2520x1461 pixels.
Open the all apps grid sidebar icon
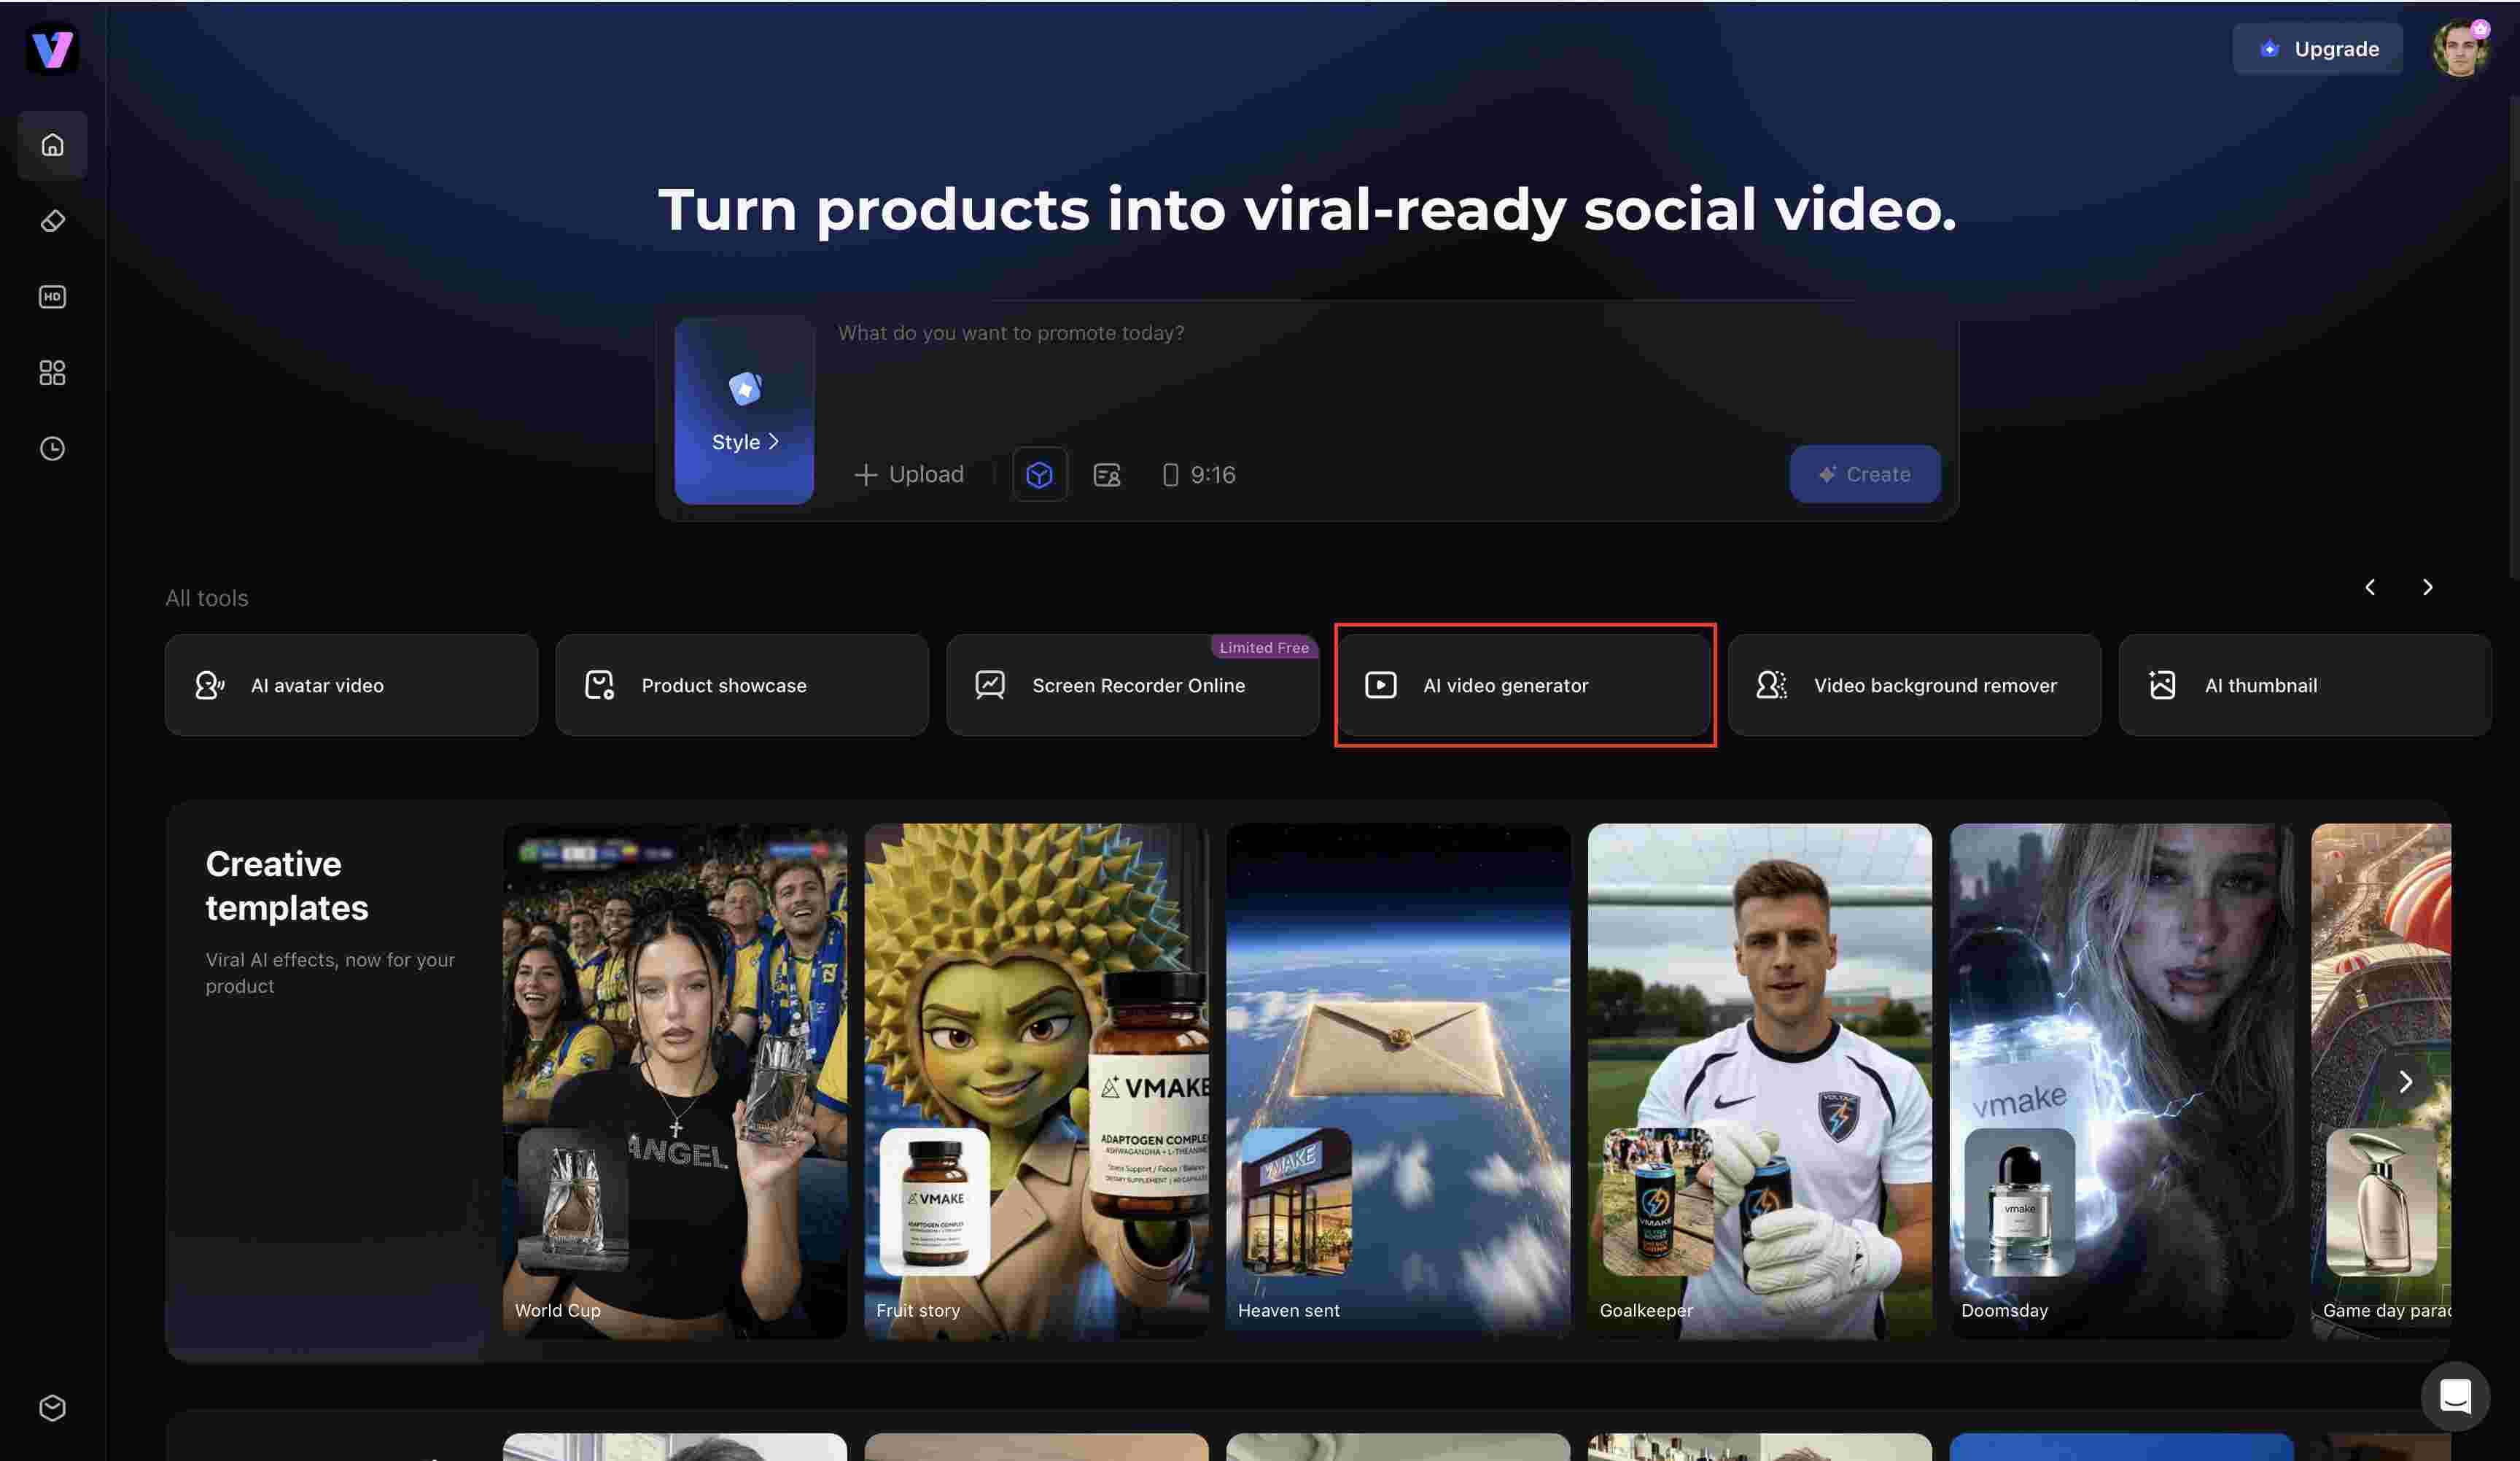point(52,373)
